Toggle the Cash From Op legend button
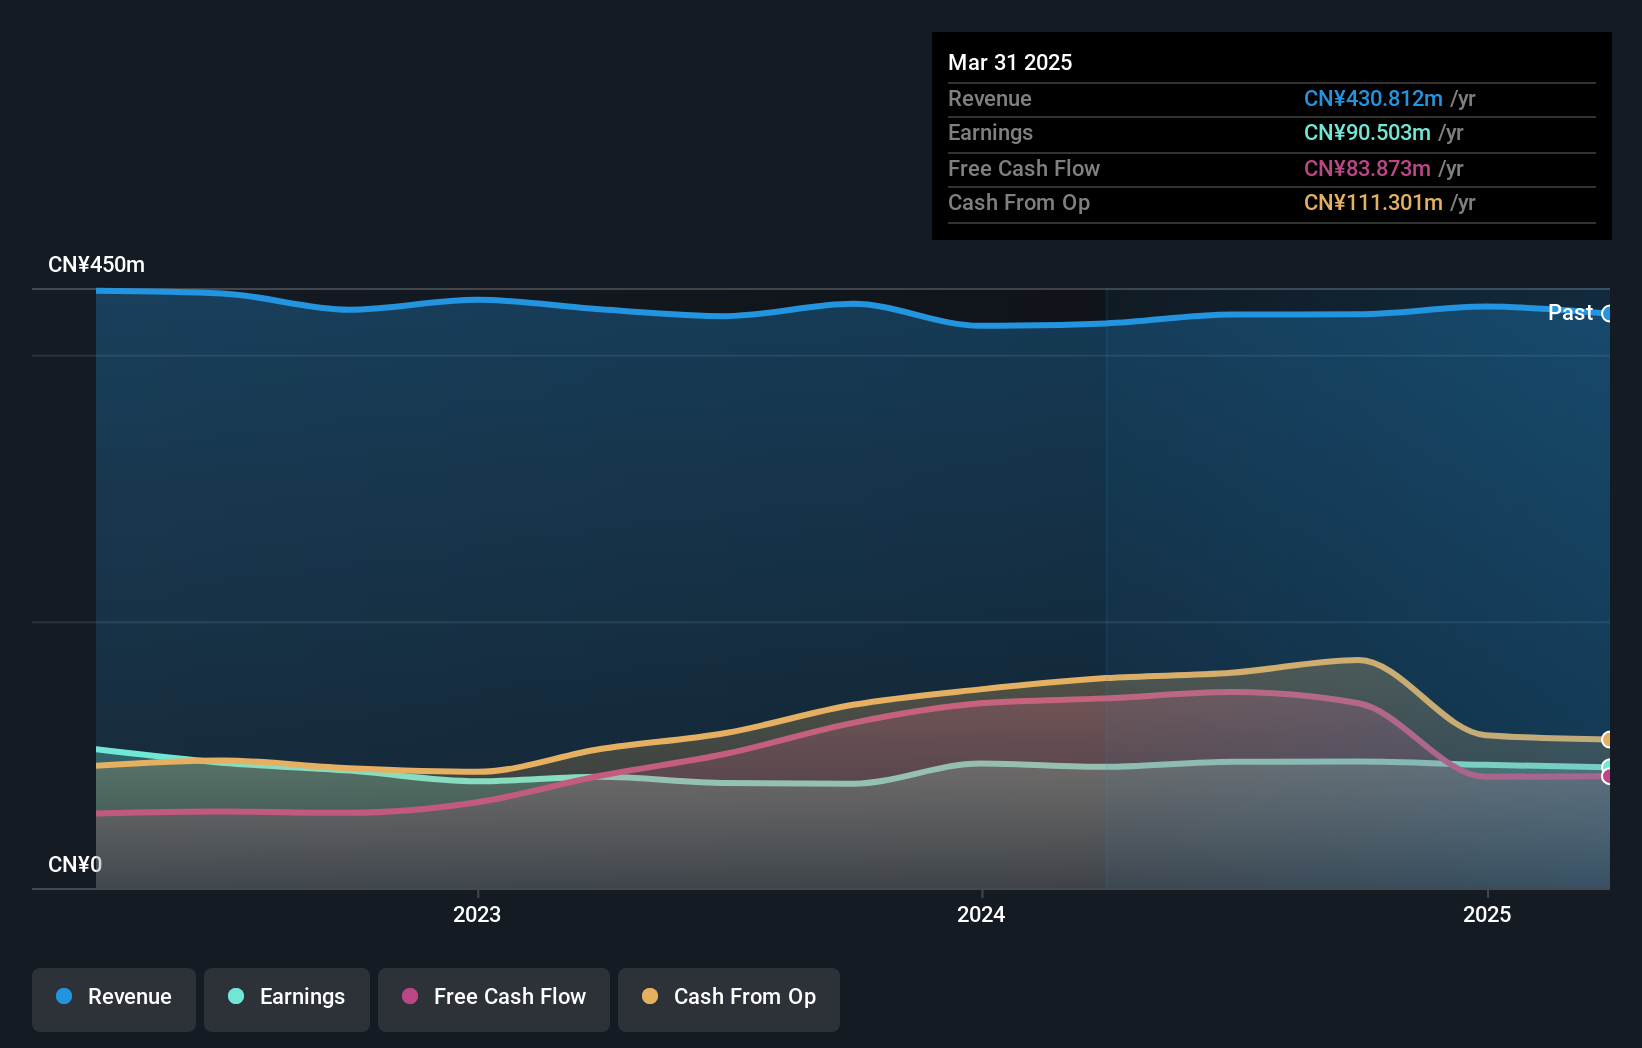Screen dimensions: 1642x1048 point(729,999)
